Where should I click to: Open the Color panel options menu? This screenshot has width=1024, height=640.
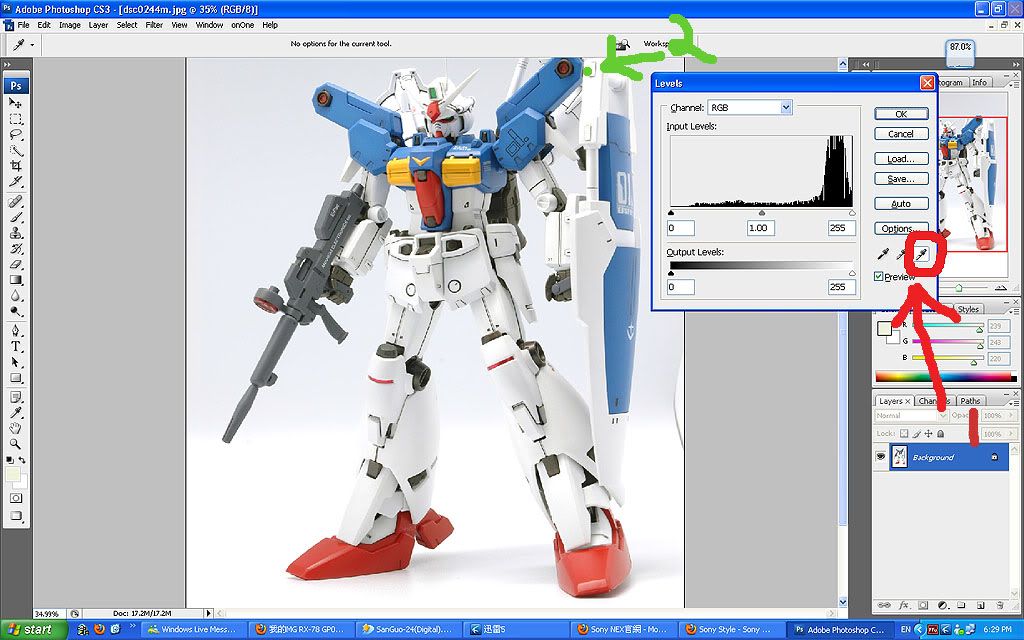(x=1014, y=312)
